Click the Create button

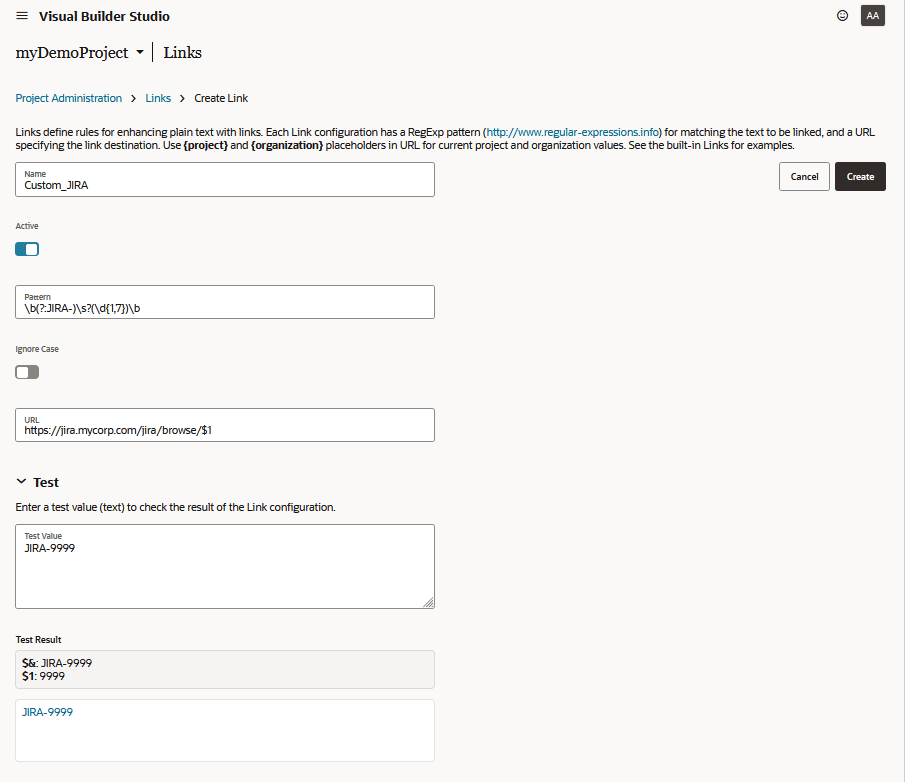[860, 176]
